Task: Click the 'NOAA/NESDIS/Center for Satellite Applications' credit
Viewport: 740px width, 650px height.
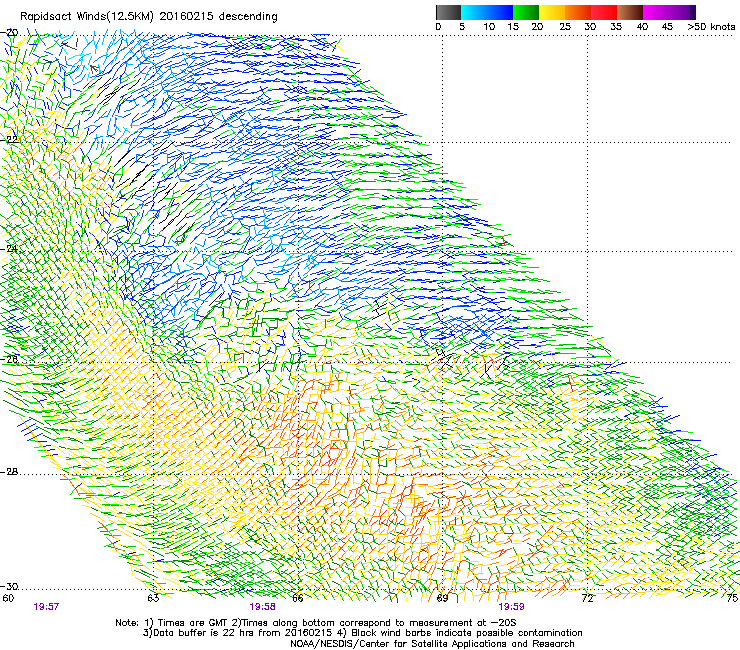Action: point(432,644)
